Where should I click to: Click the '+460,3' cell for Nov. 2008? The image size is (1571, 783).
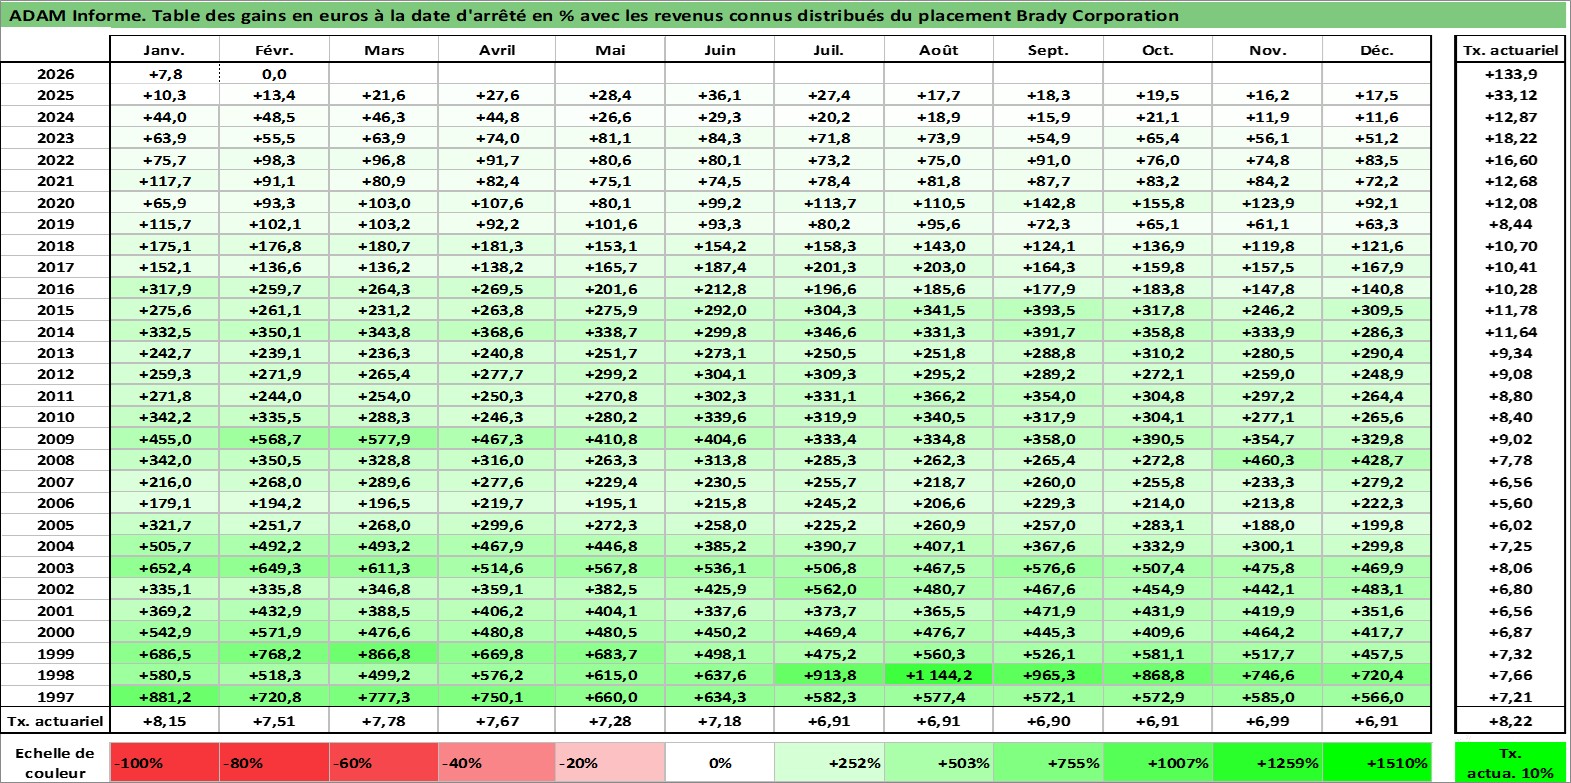pyautogui.click(x=1267, y=460)
